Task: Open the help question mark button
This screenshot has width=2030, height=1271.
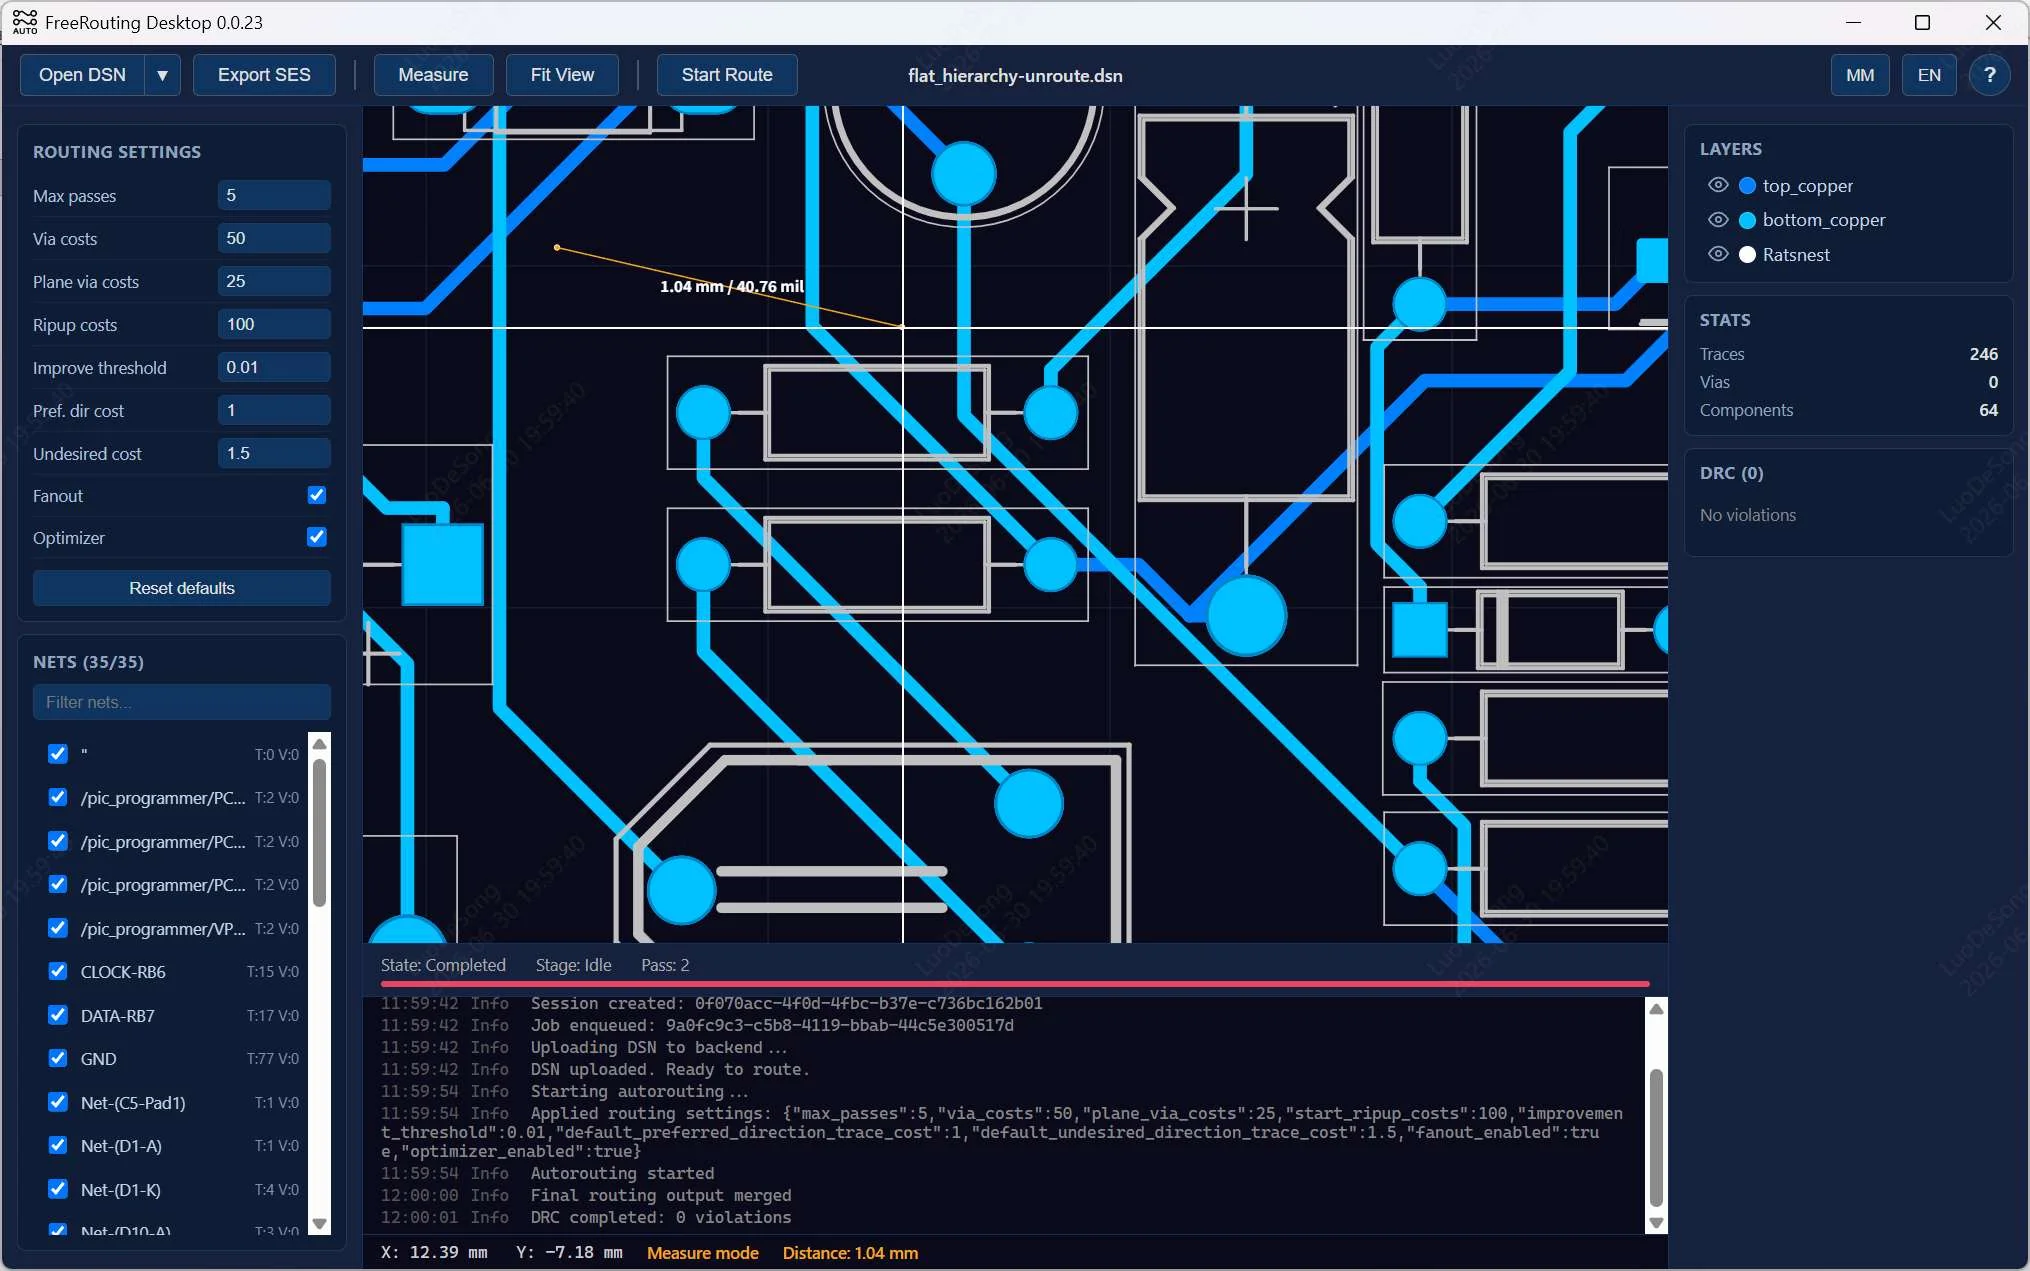Action: (x=1989, y=75)
